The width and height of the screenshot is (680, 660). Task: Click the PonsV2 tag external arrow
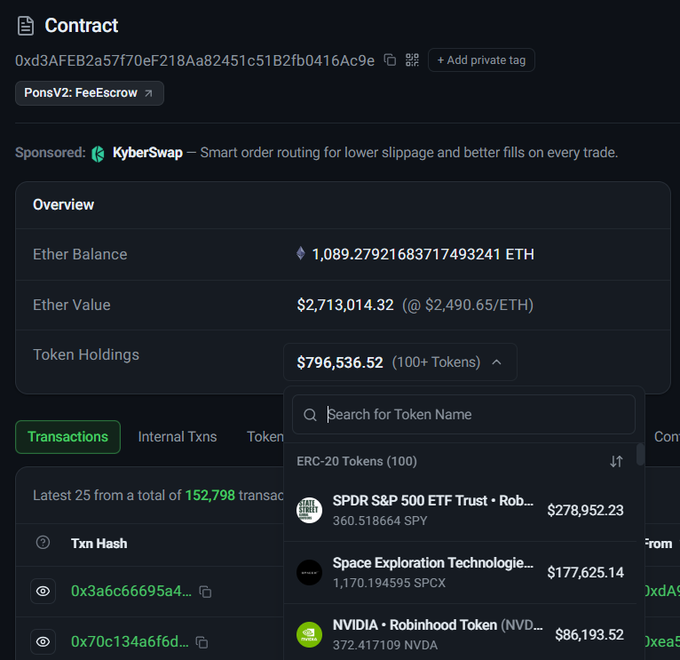149,93
